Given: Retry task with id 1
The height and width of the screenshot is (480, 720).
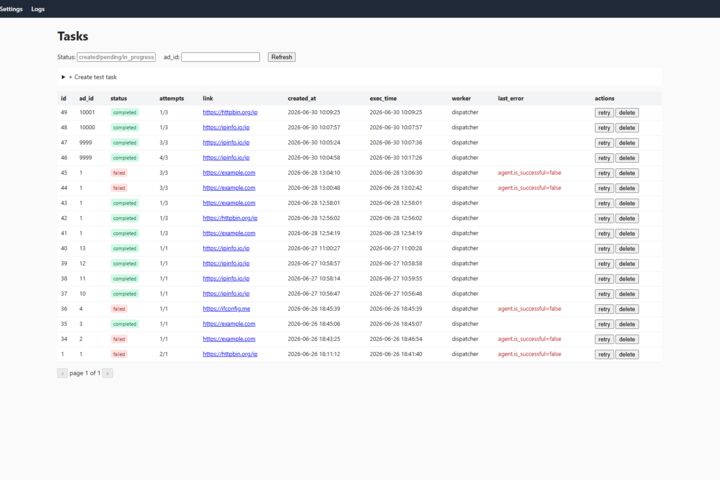Looking at the screenshot, I should coord(604,355).
